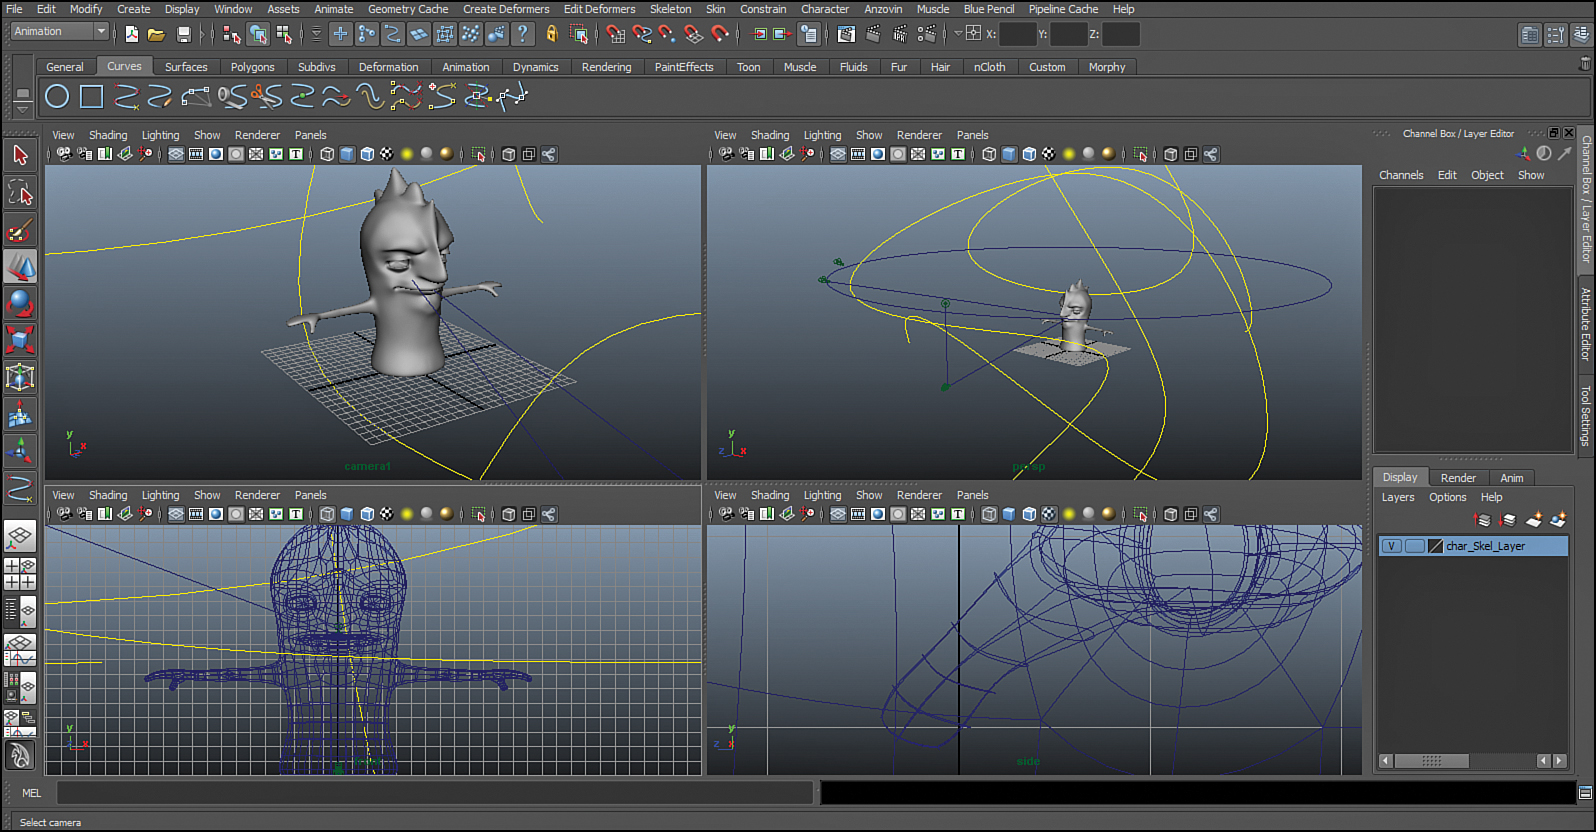The width and height of the screenshot is (1596, 832).
Task: Open the Lighting menu of the persp panel
Action: [822, 135]
